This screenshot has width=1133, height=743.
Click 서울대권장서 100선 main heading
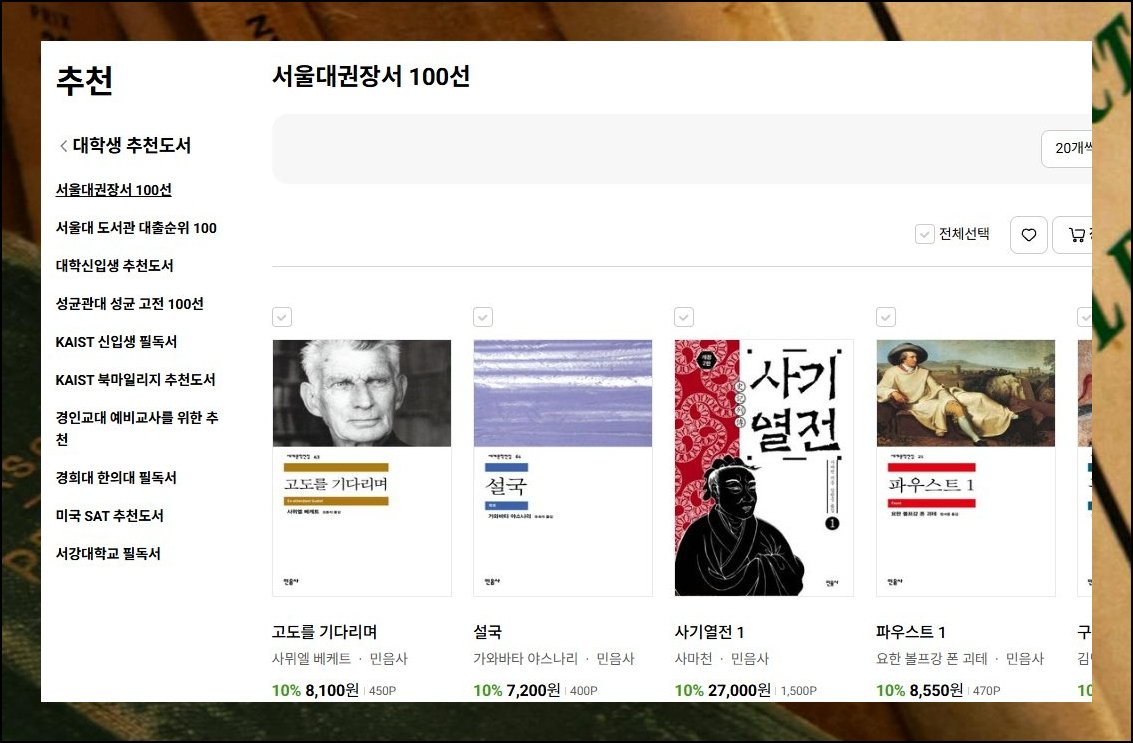[x=371, y=76]
